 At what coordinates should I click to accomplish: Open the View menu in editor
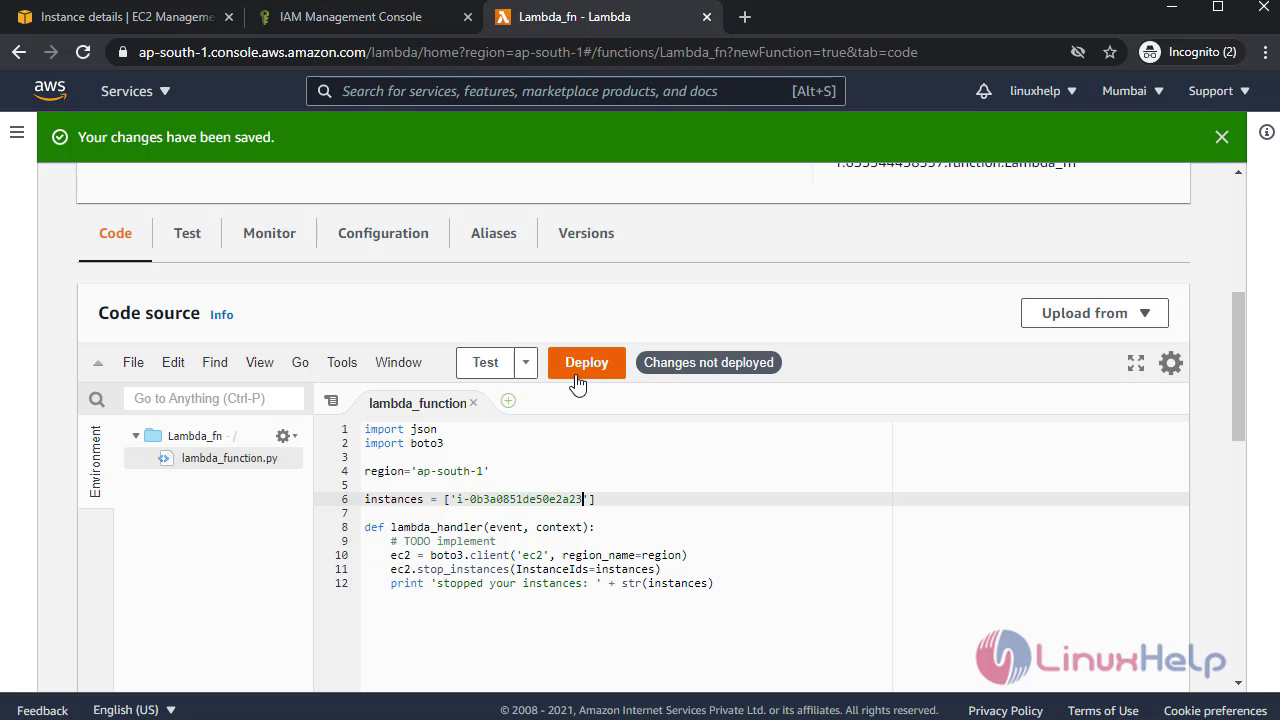point(260,363)
